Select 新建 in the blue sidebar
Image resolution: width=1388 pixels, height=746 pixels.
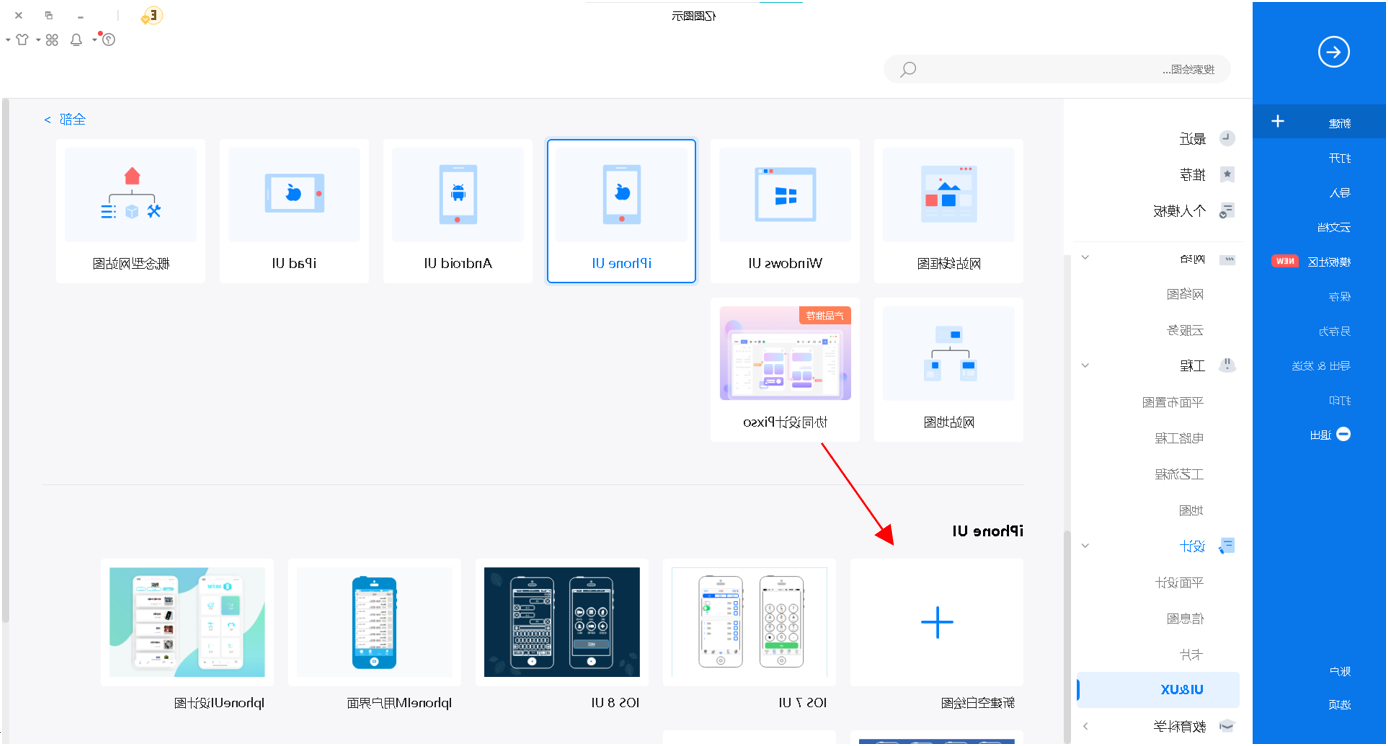(x=1339, y=124)
